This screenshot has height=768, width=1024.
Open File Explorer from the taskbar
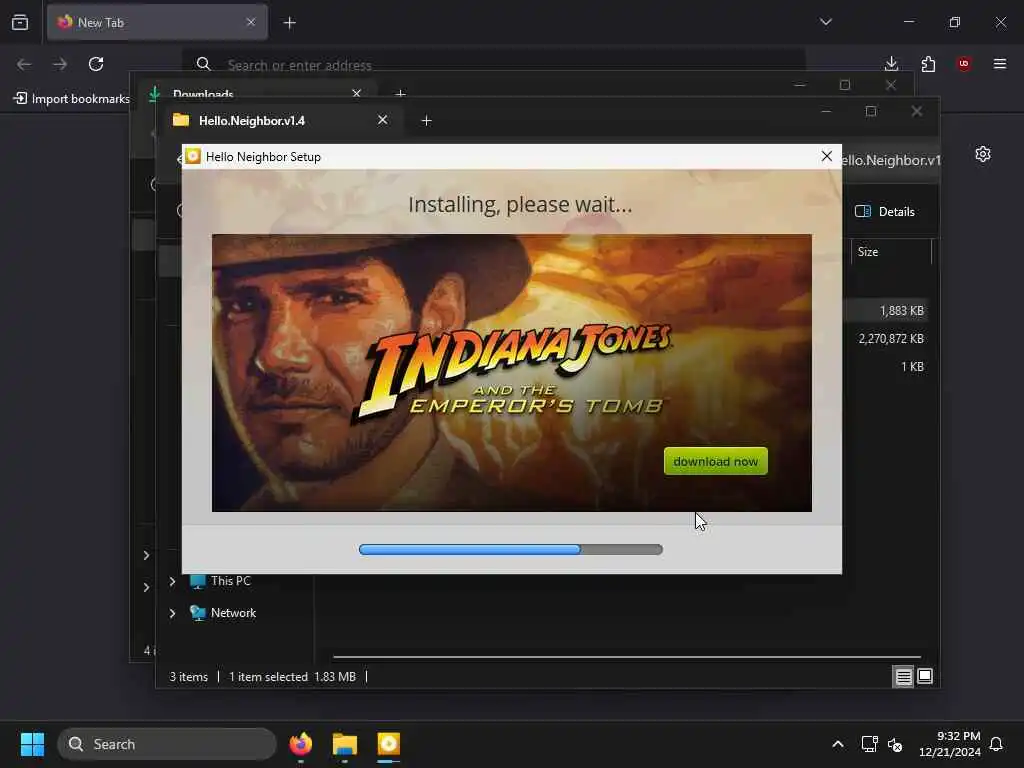[345, 744]
